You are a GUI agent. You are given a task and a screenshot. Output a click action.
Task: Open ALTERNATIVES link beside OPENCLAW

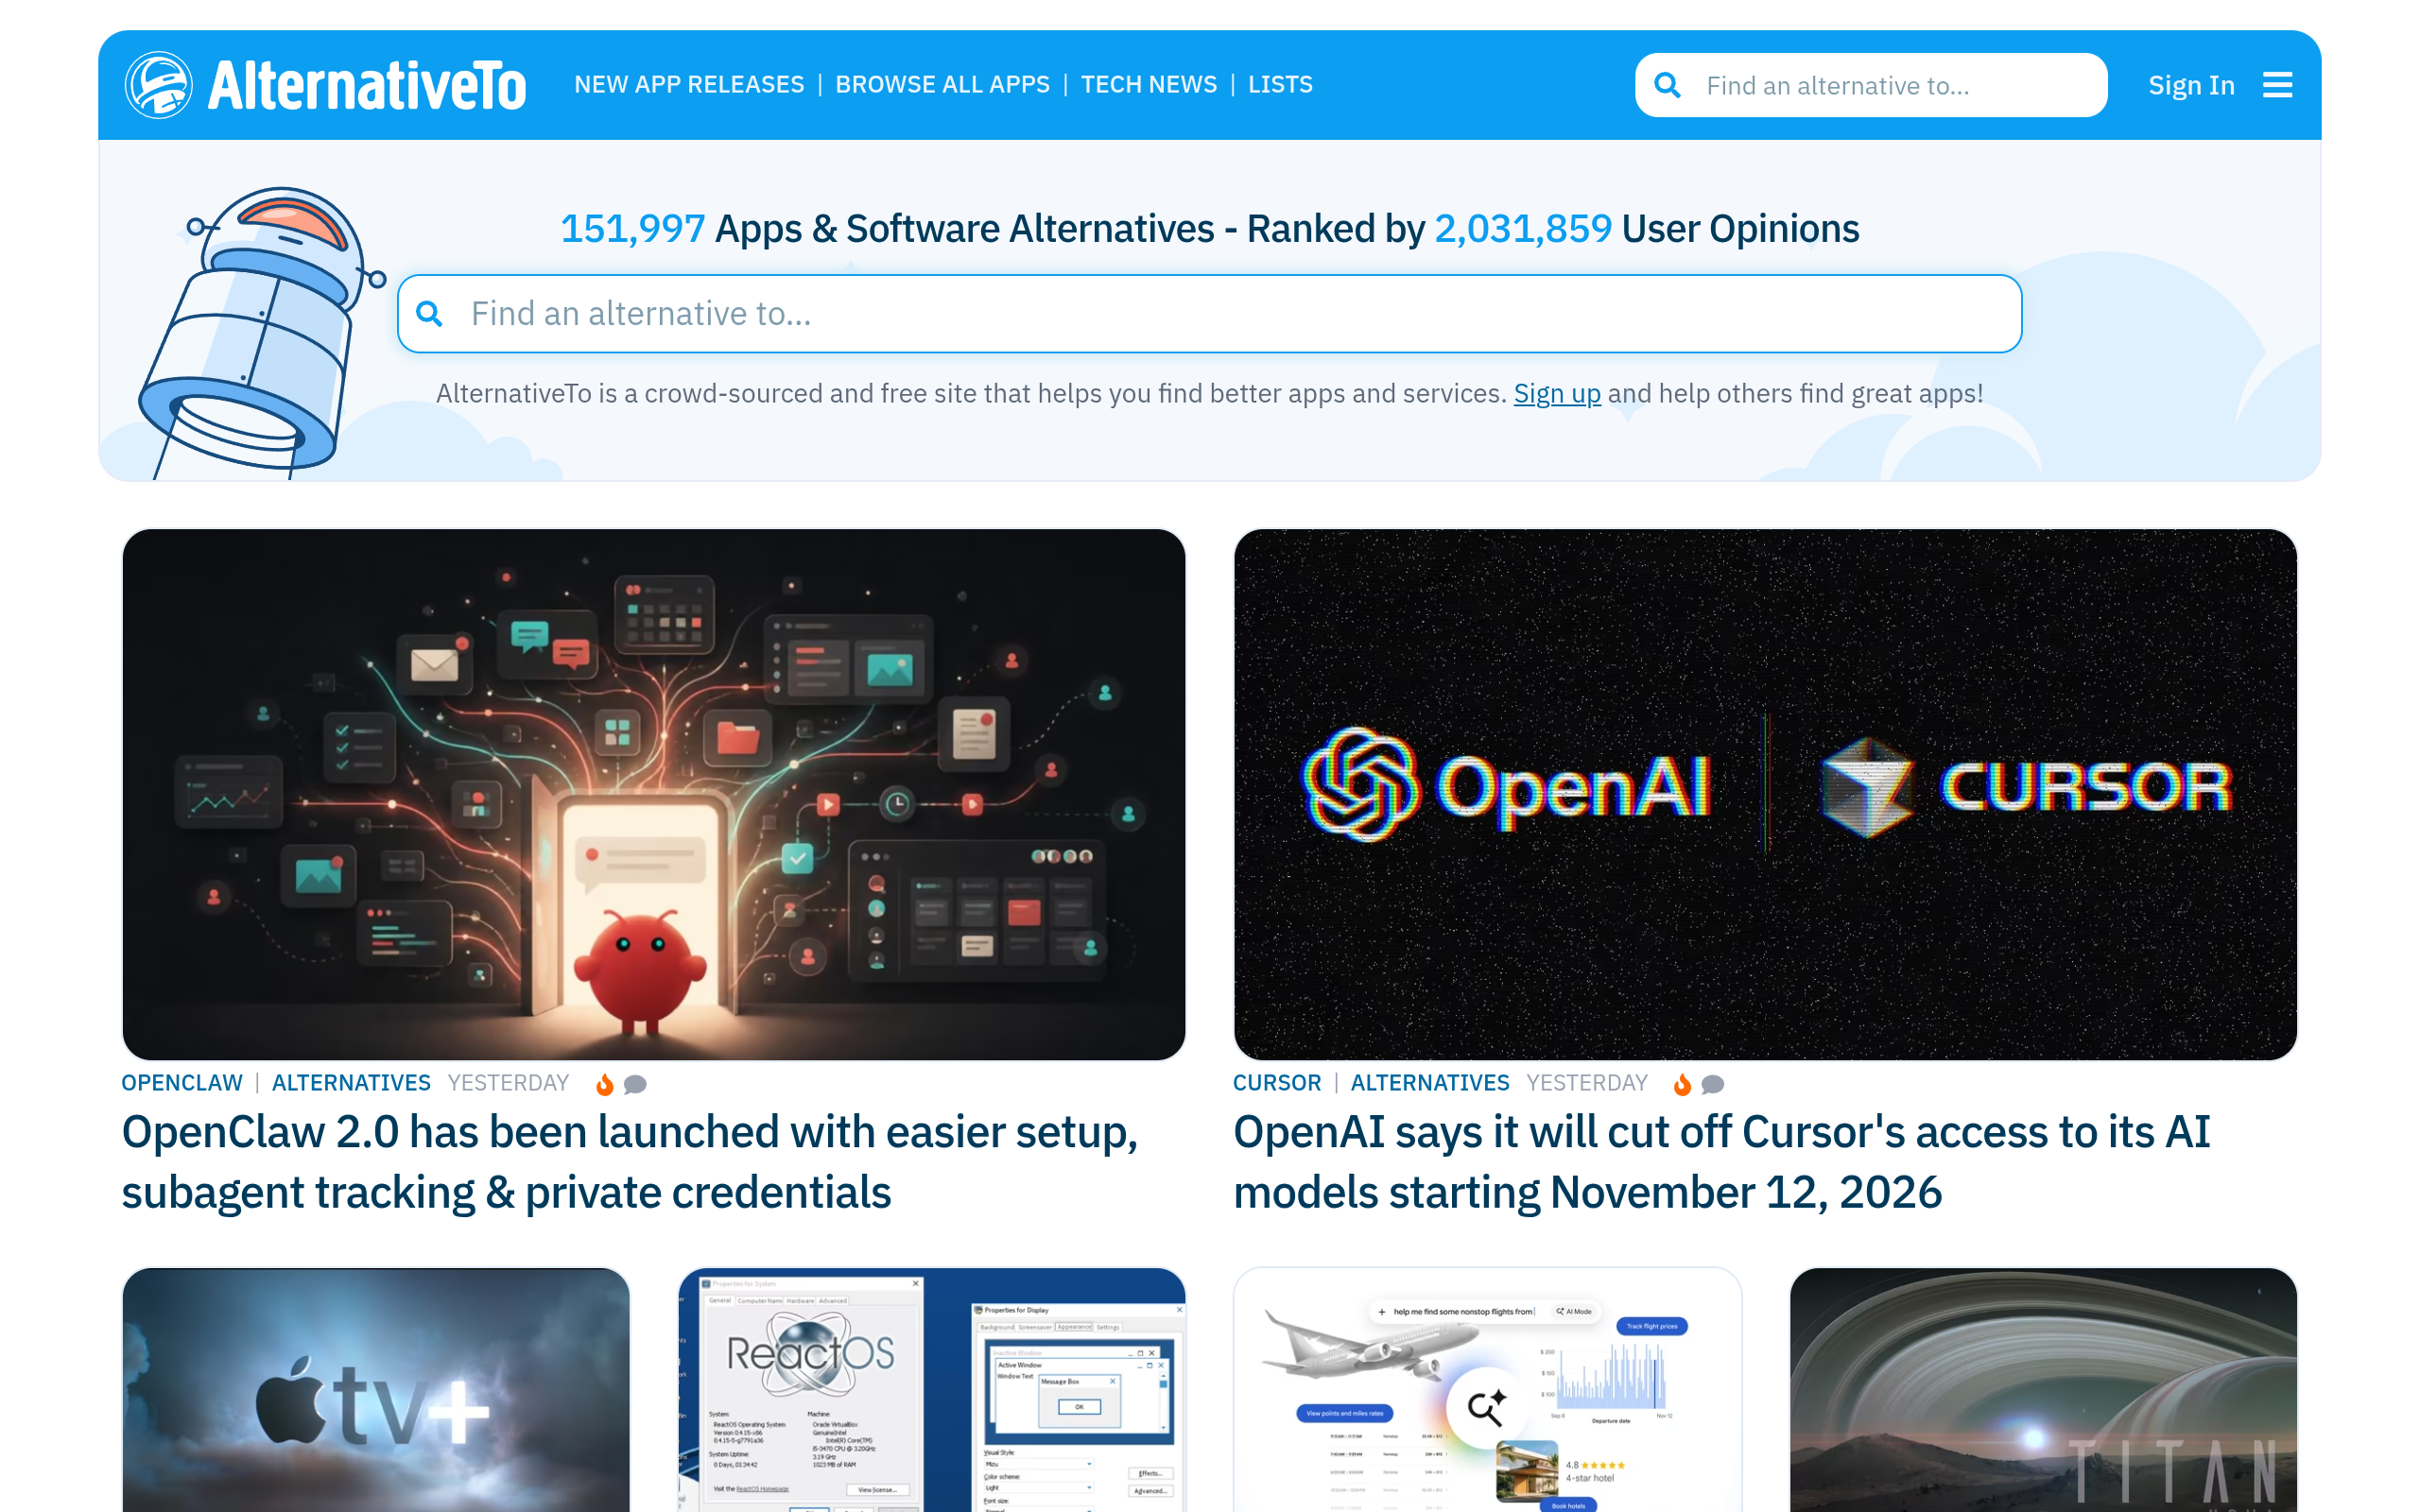pos(351,1083)
